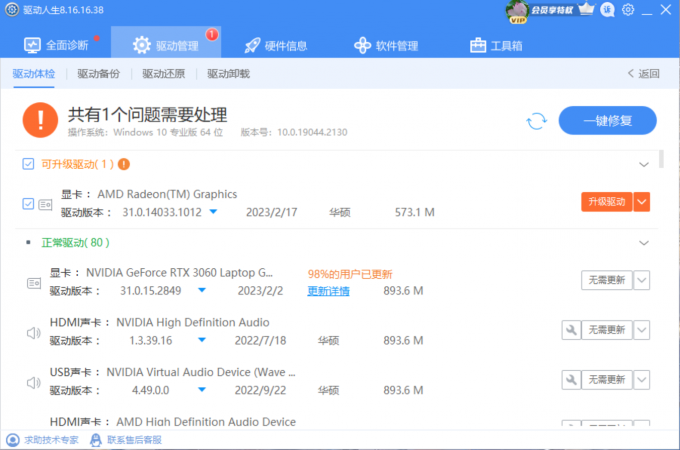The height and width of the screenshot is (450, 680).
Task: Click the 全面诊断 monitor icon
Action: tap(32, 45)
